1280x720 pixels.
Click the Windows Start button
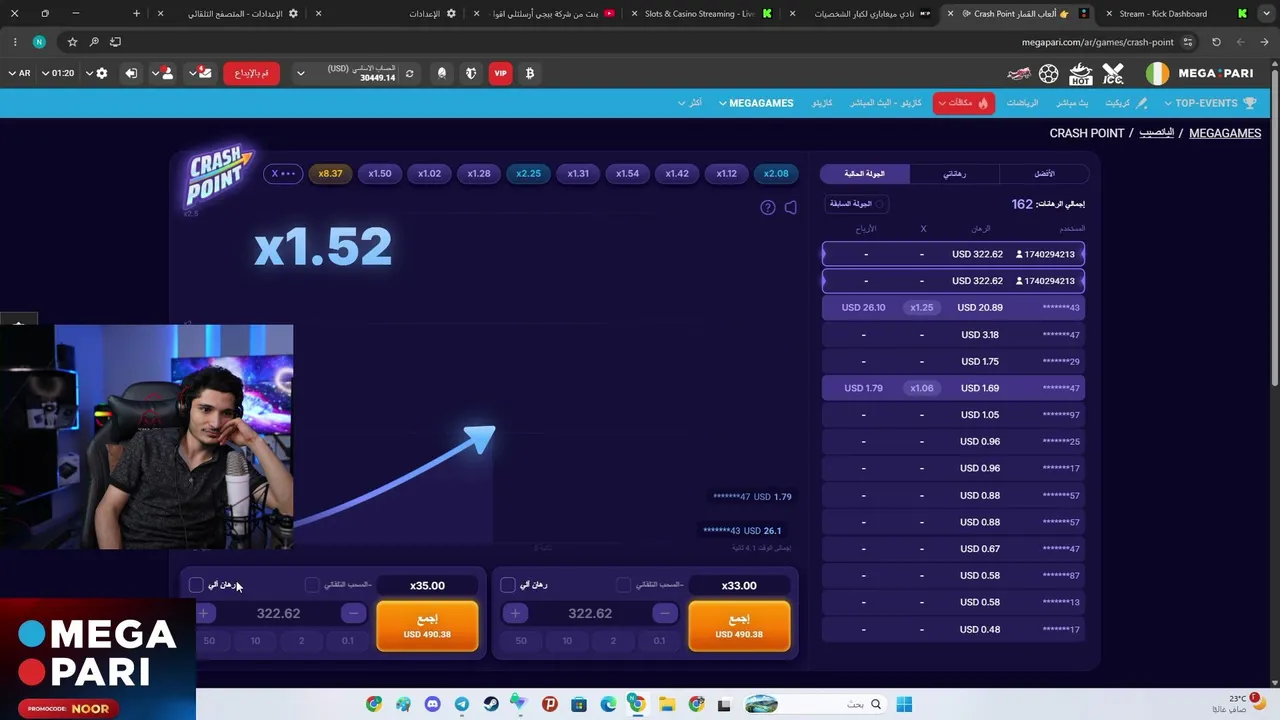coord(904,704)
